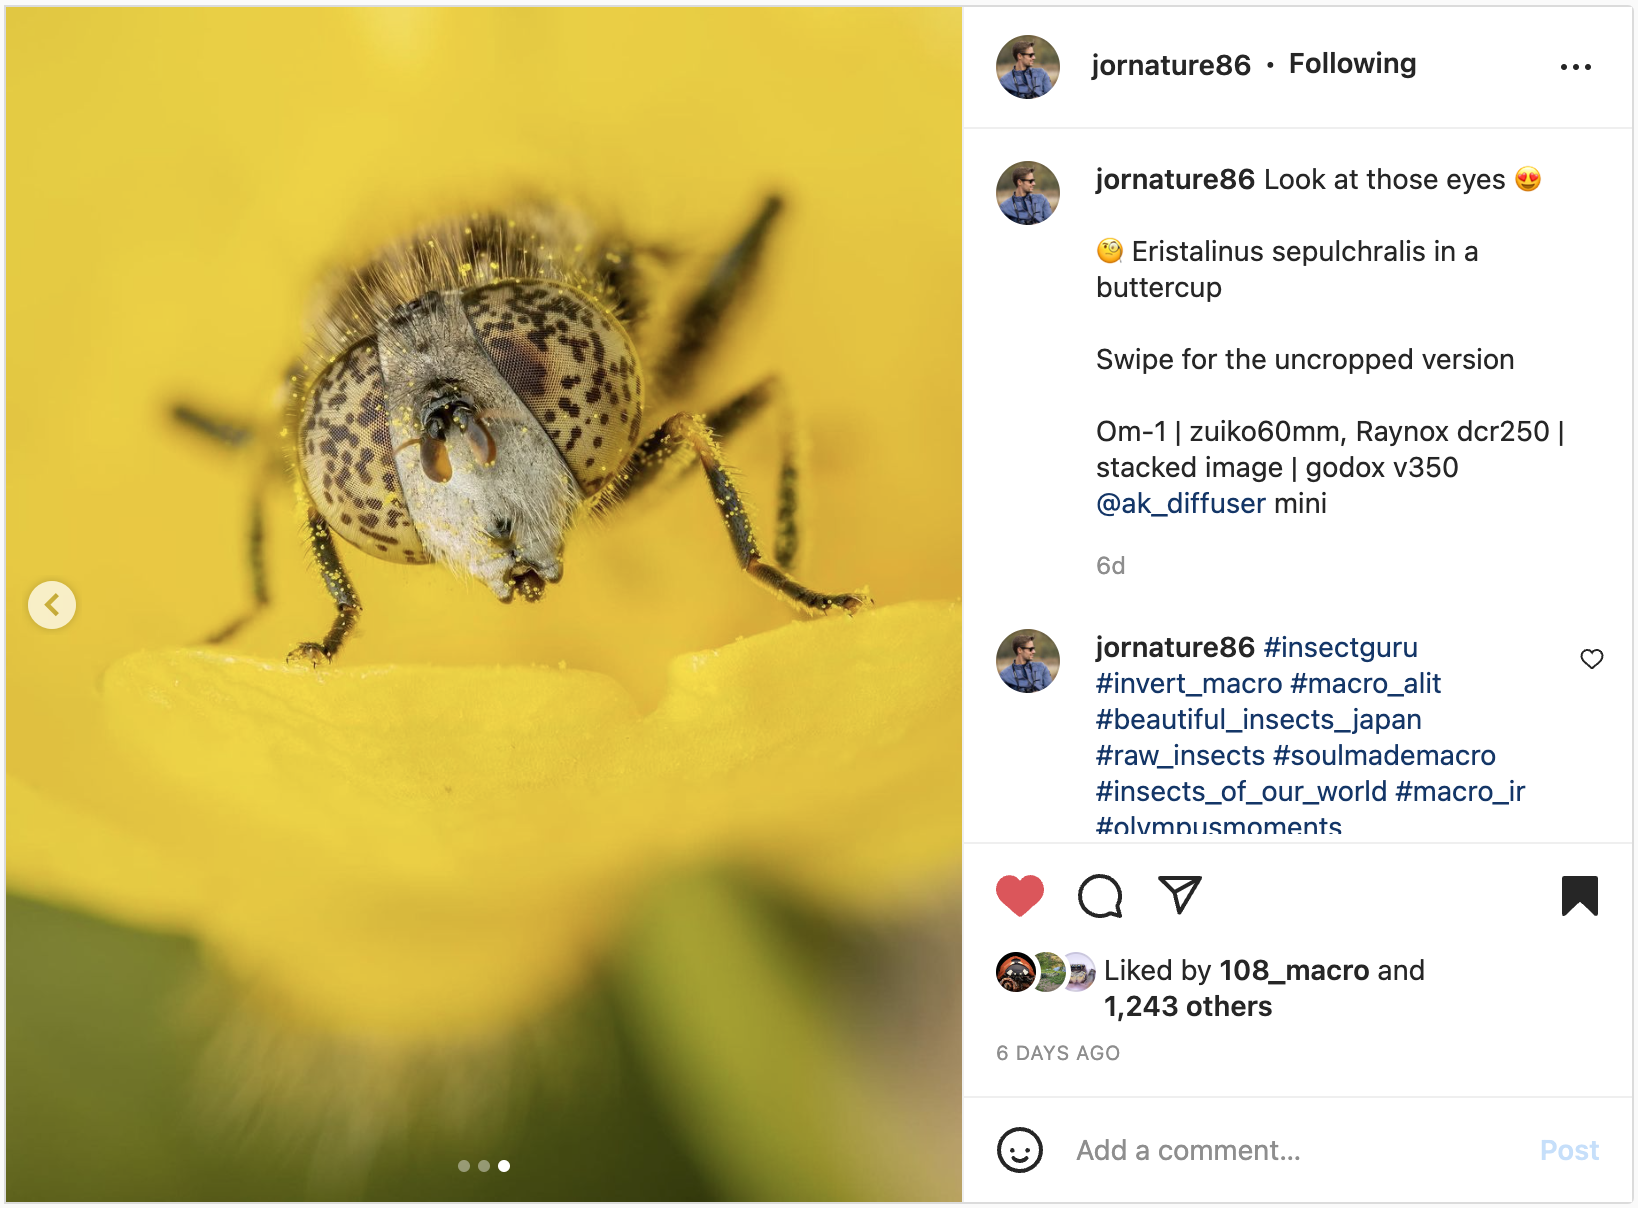Click the jornature86 avatar beside caption
The width and height of the screenshot is (1638, 1208).
coord(1027,193)
